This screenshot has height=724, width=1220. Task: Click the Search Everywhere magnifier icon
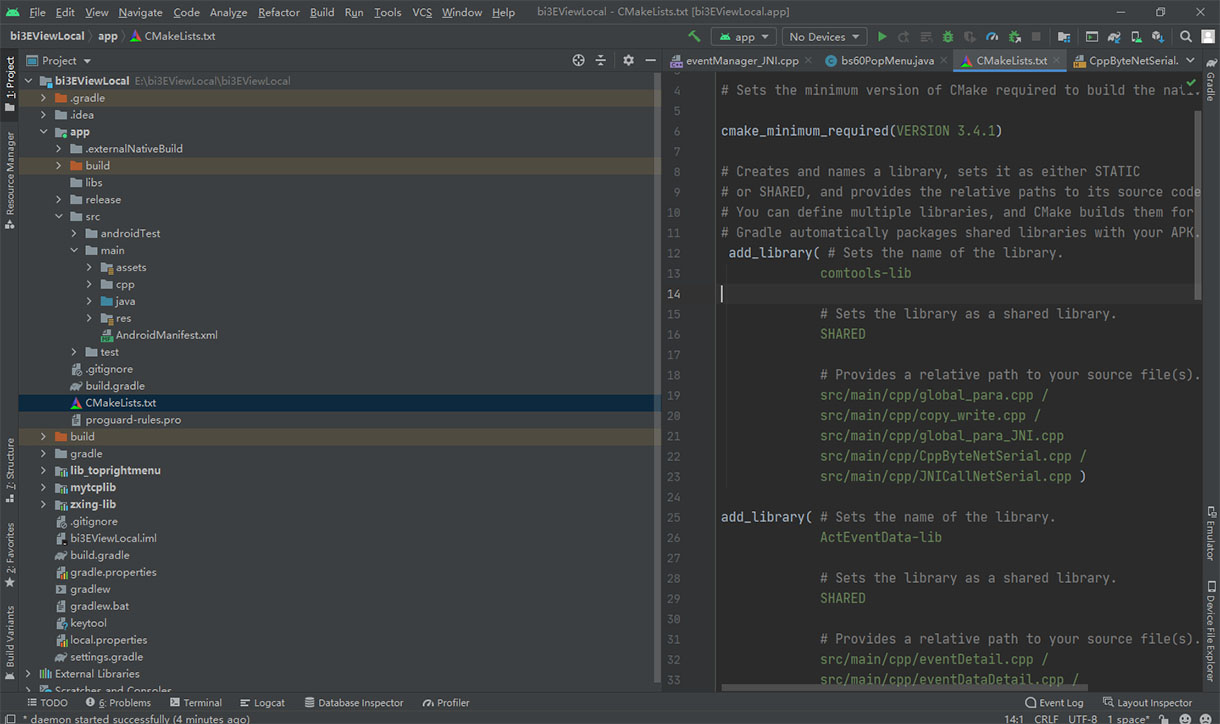click(x=1186, y=36)
